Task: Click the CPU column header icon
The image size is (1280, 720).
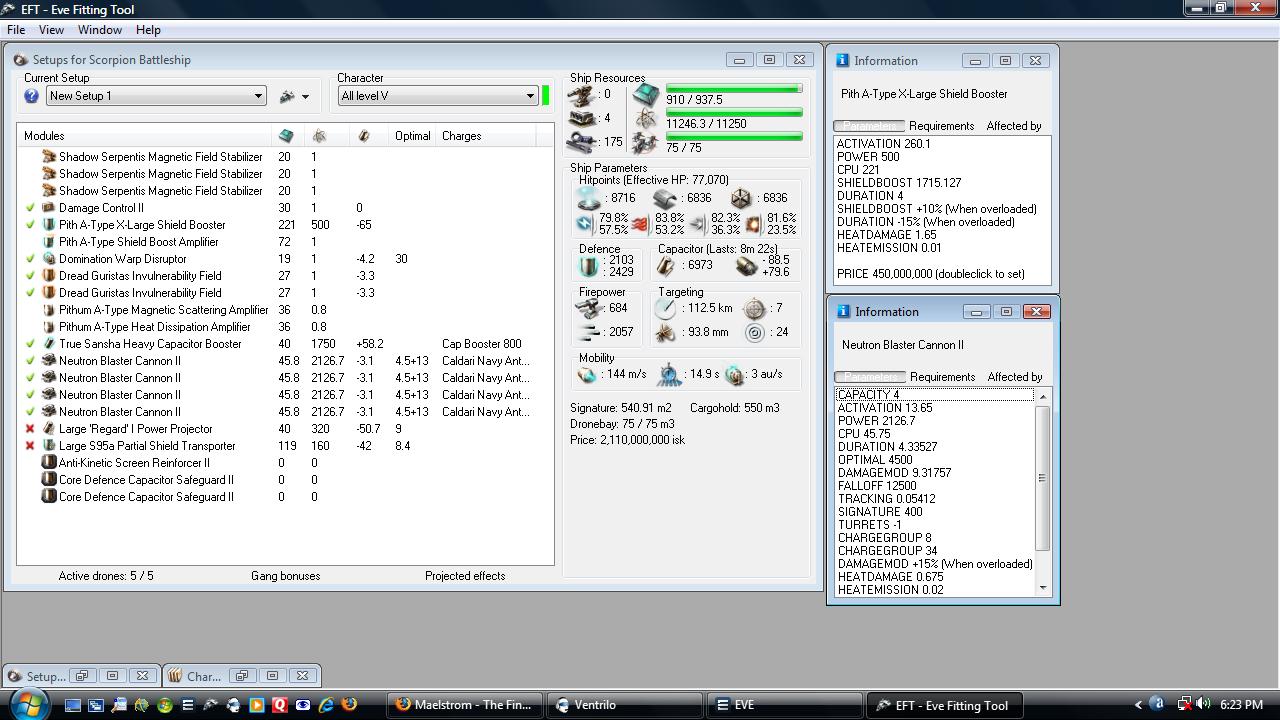Action: click(x=286, y=136)
